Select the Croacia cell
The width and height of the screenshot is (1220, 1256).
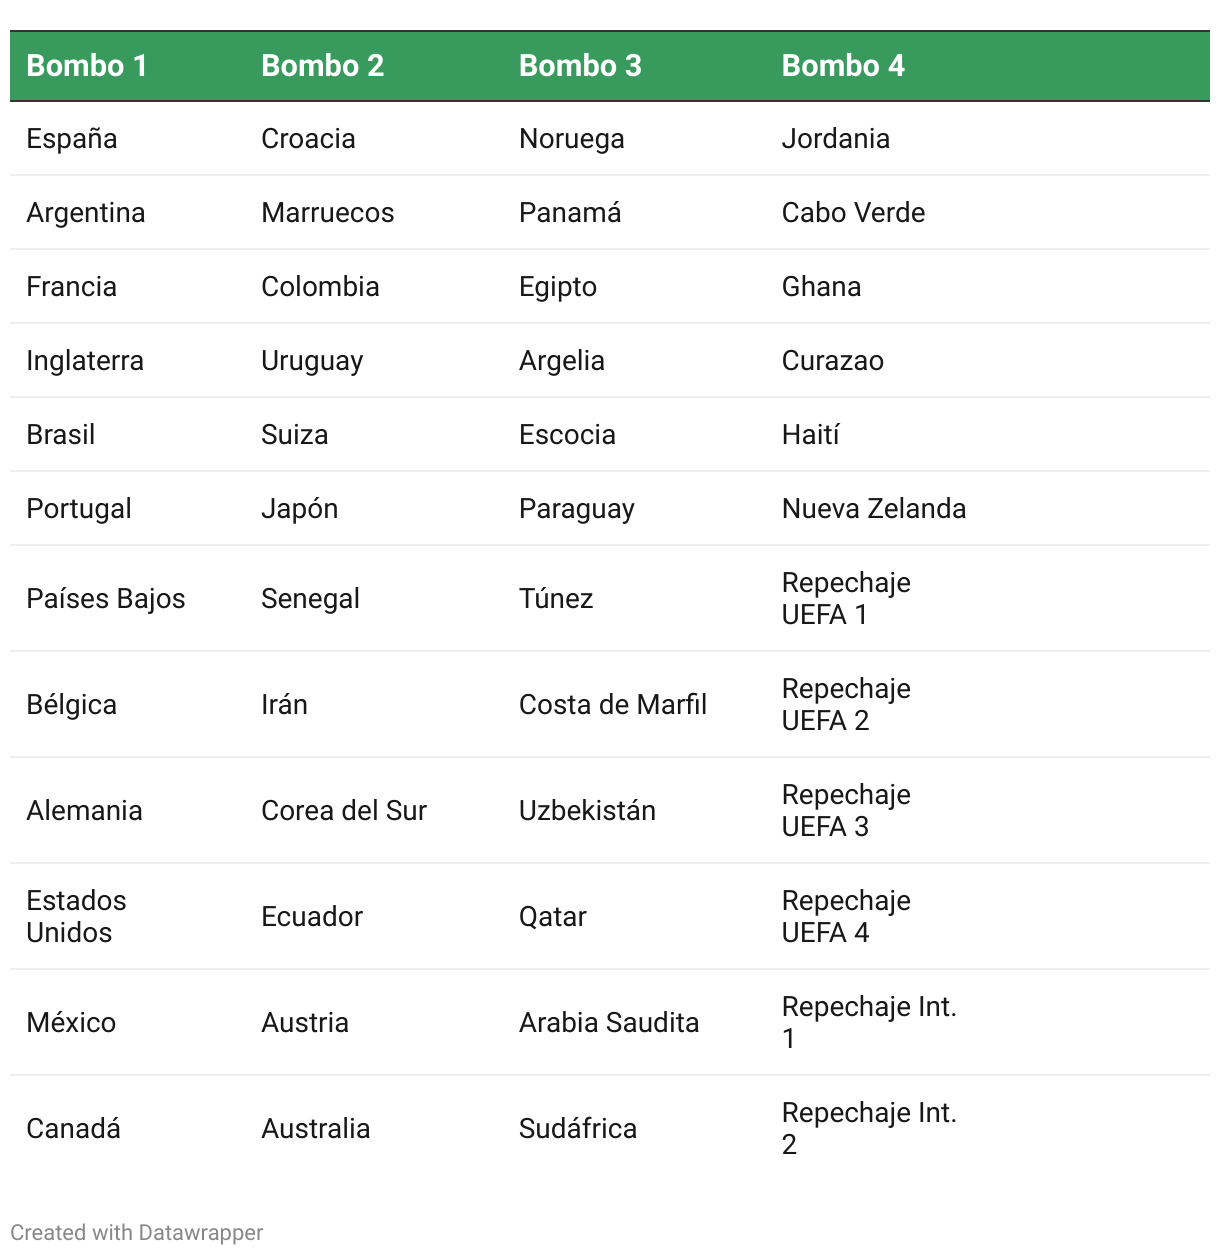point(308,139)
